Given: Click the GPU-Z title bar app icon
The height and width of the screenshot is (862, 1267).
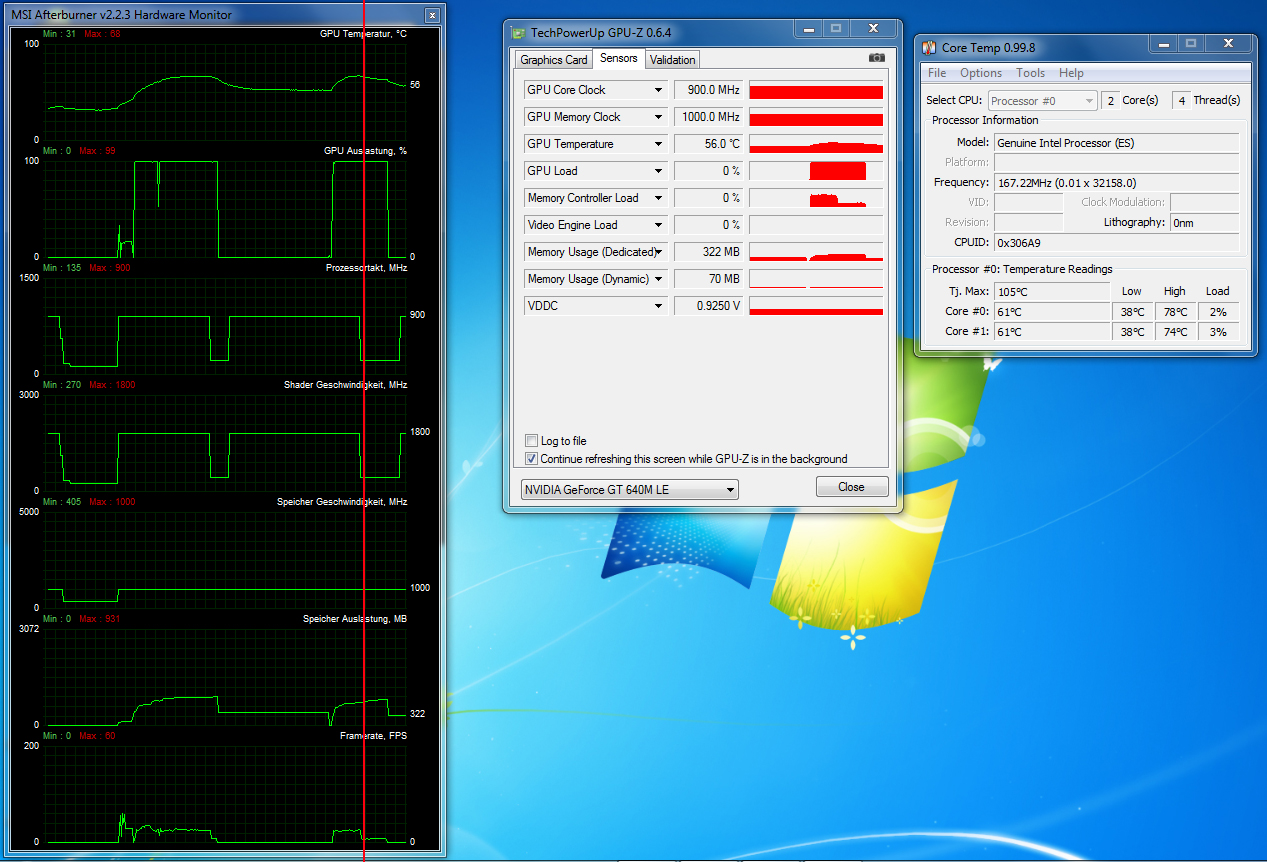Looking at the screenshot, I should [518, 33].
